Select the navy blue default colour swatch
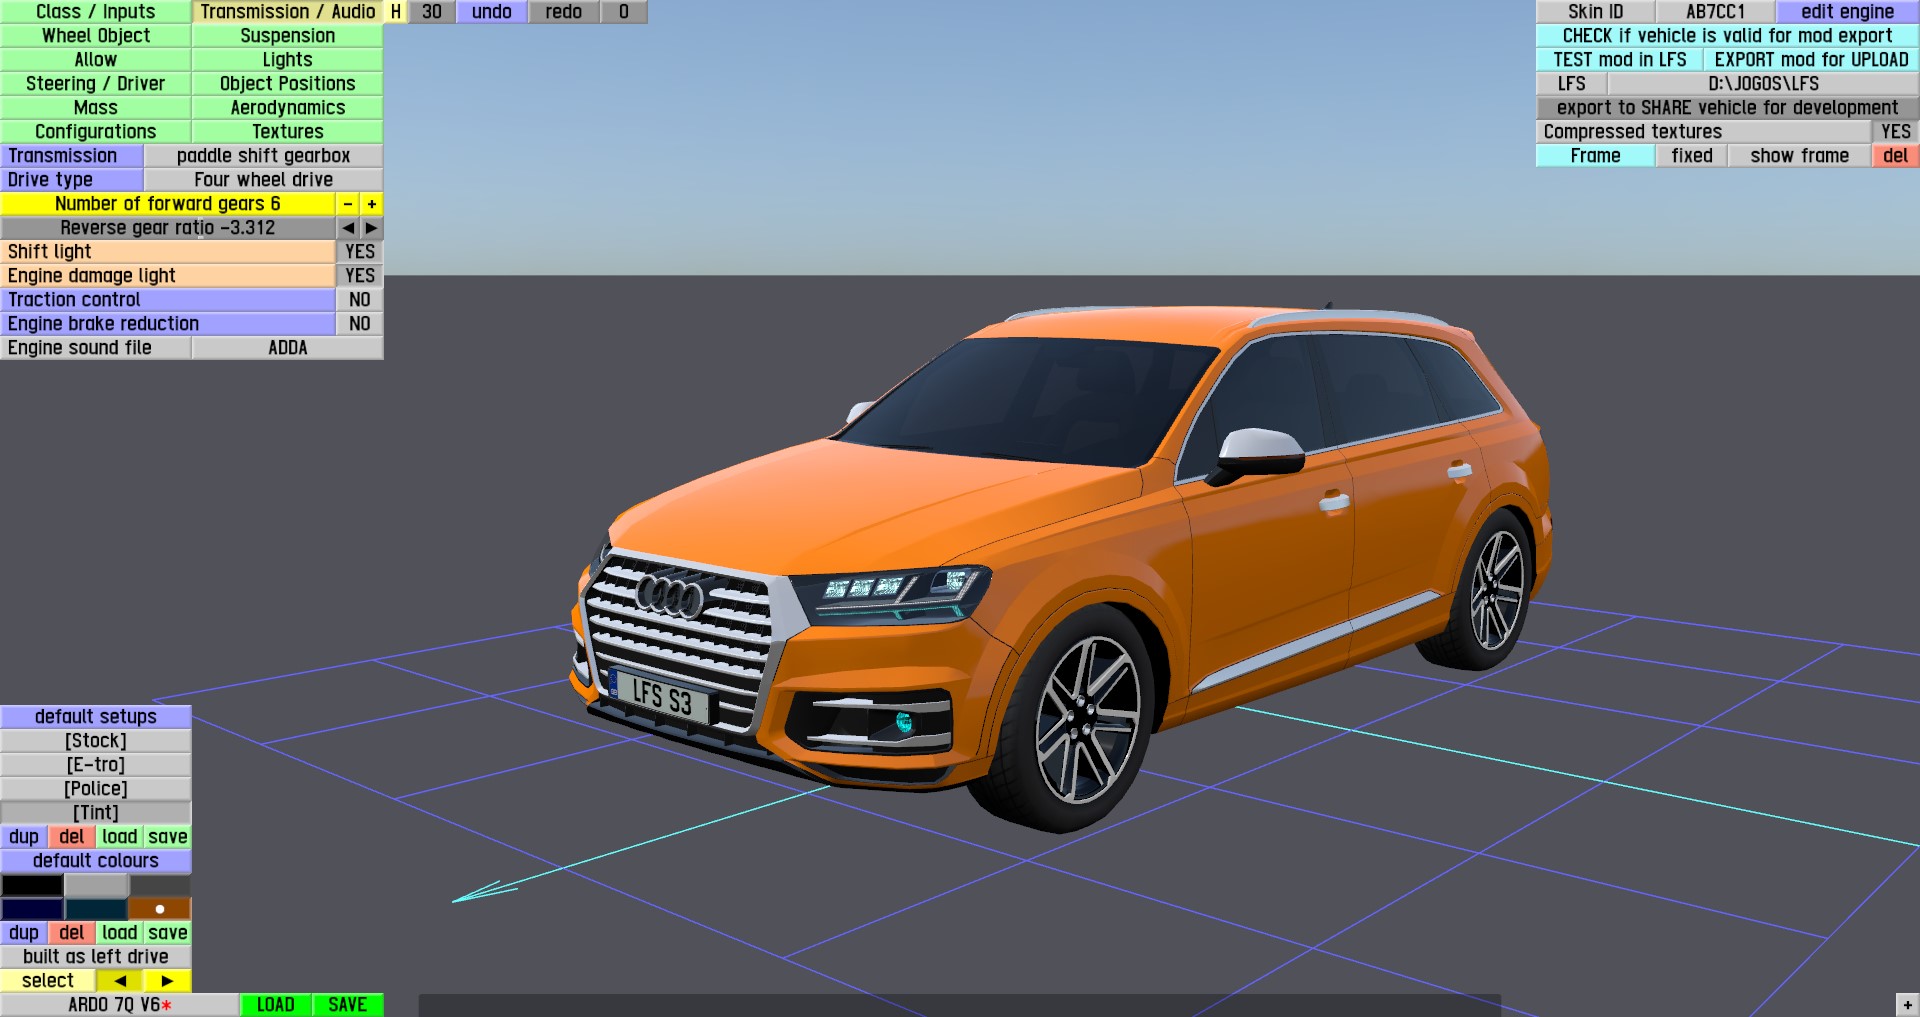This screenshot has height=1017, width=1920. tap(32, 909)
